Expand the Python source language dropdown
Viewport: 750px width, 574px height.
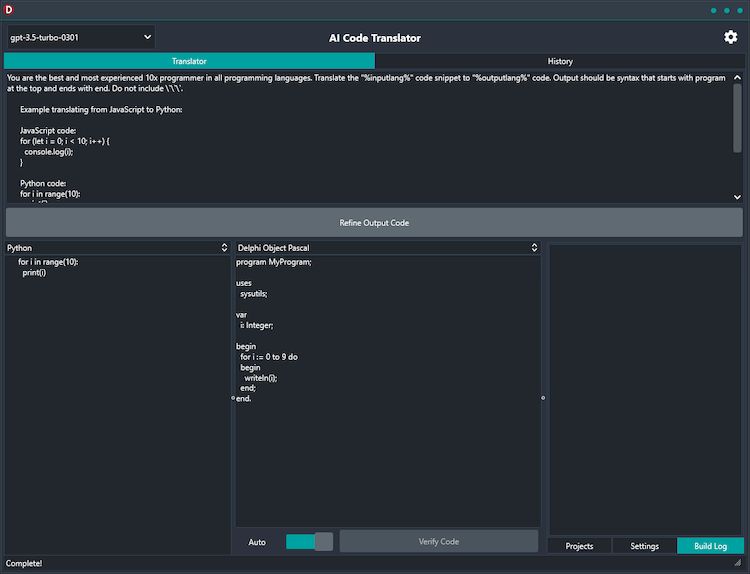tap(117, 247)
